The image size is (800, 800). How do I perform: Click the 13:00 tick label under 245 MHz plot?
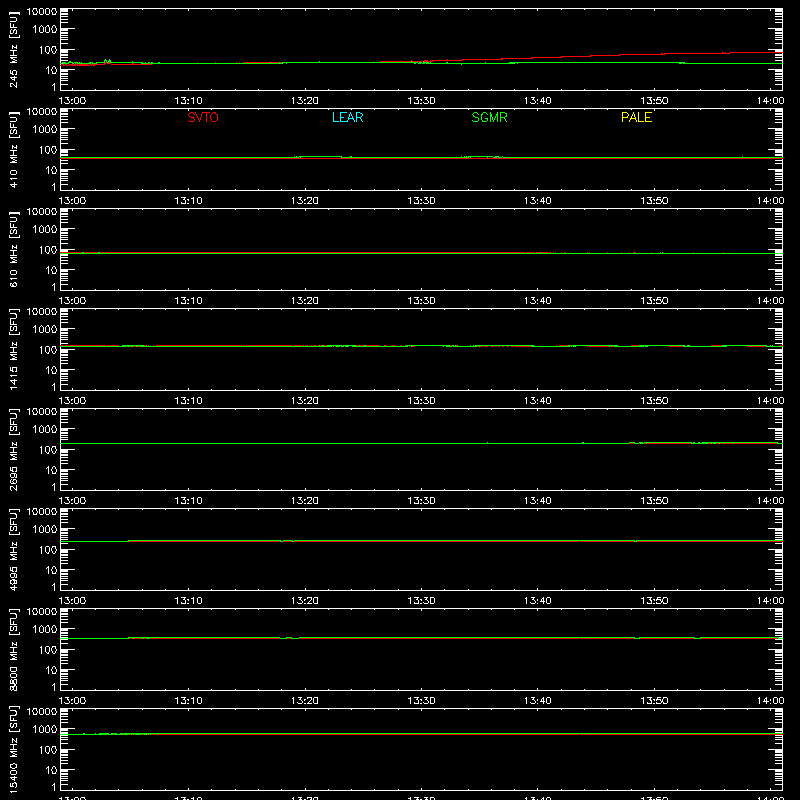[72, 101]
